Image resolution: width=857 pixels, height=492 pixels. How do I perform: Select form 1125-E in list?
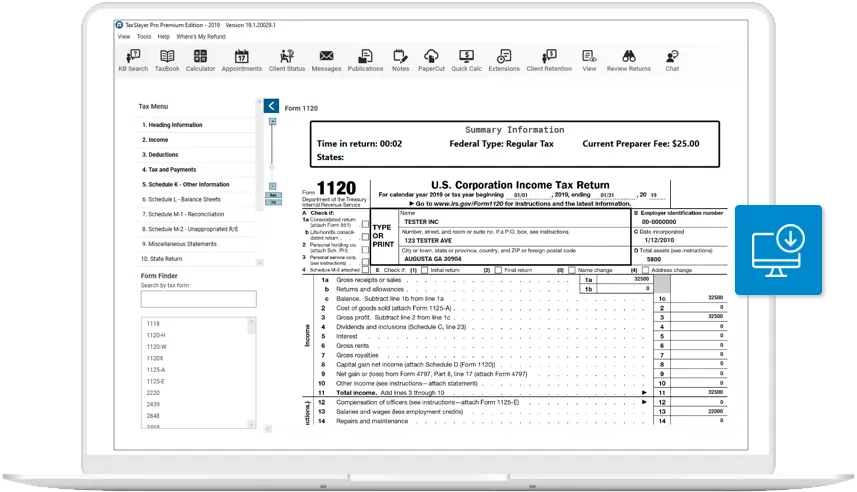155,381
